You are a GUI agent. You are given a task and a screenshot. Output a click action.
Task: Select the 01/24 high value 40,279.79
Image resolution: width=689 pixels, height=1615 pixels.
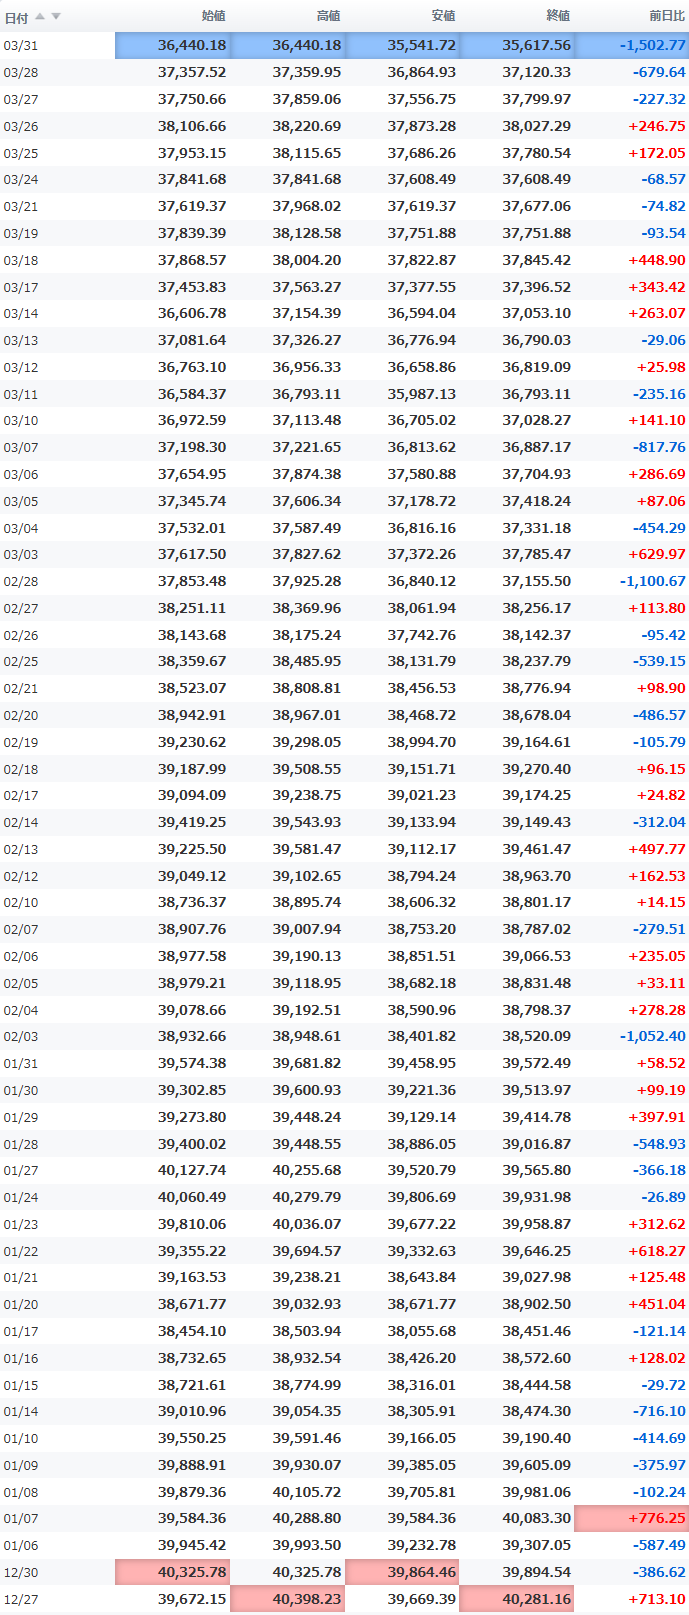coord(307,1197)
